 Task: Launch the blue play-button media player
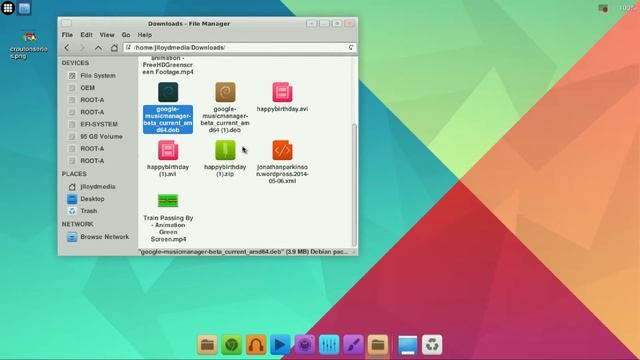[280, 345]
